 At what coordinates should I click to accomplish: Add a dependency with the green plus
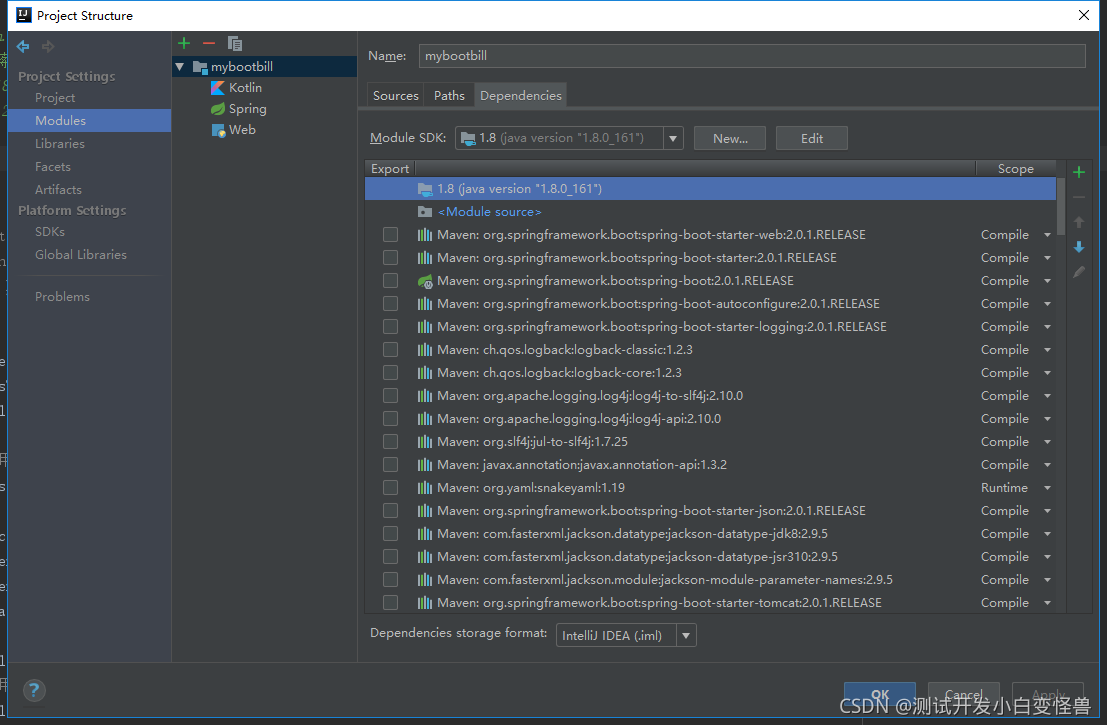coord(1079,172)
